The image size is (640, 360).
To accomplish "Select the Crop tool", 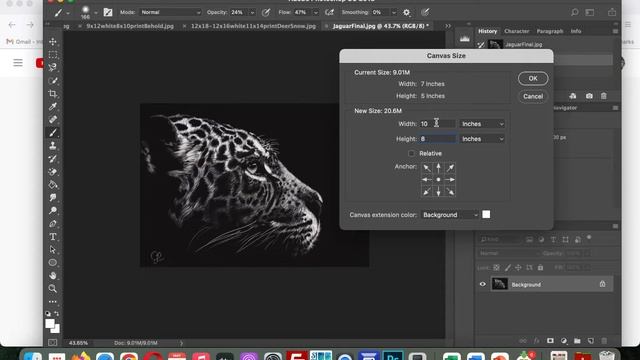I will point(53,94).
